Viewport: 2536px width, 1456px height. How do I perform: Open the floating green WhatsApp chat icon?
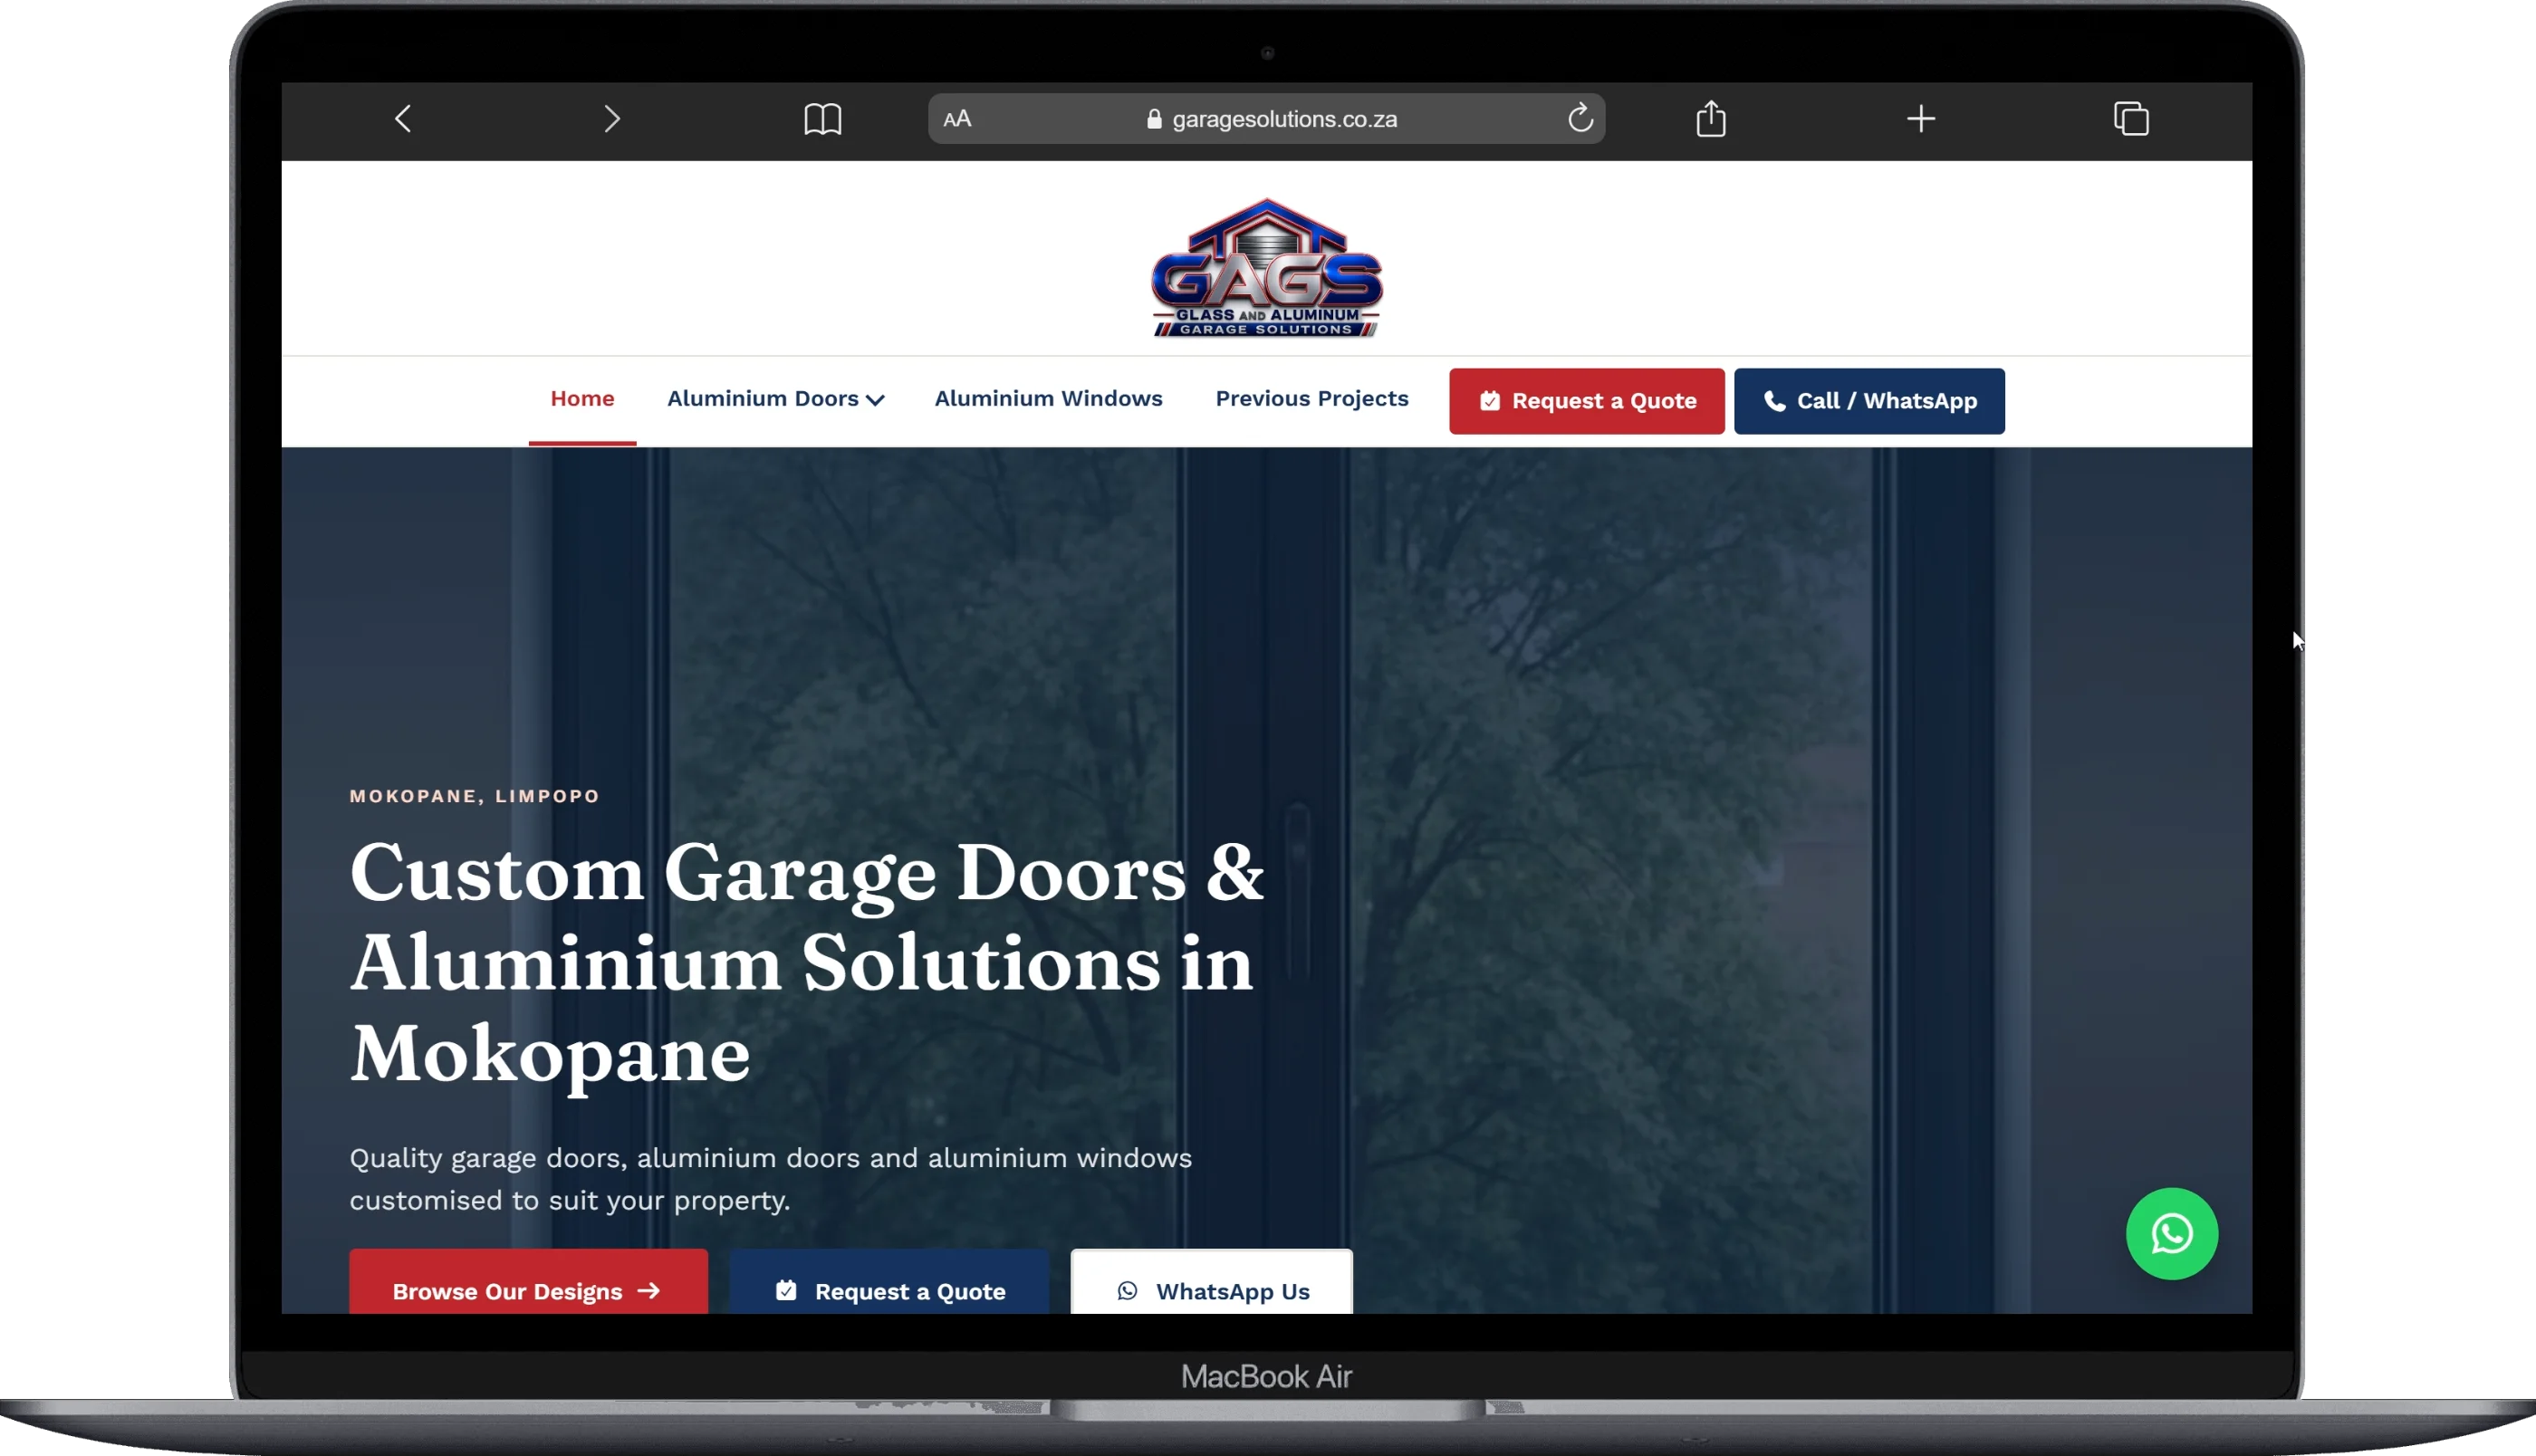point(2171,1233)
